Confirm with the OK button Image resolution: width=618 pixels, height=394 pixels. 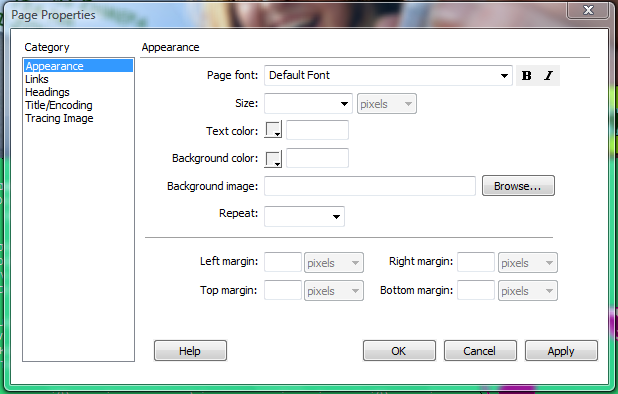pyautogui.click(x=399, y=351)
